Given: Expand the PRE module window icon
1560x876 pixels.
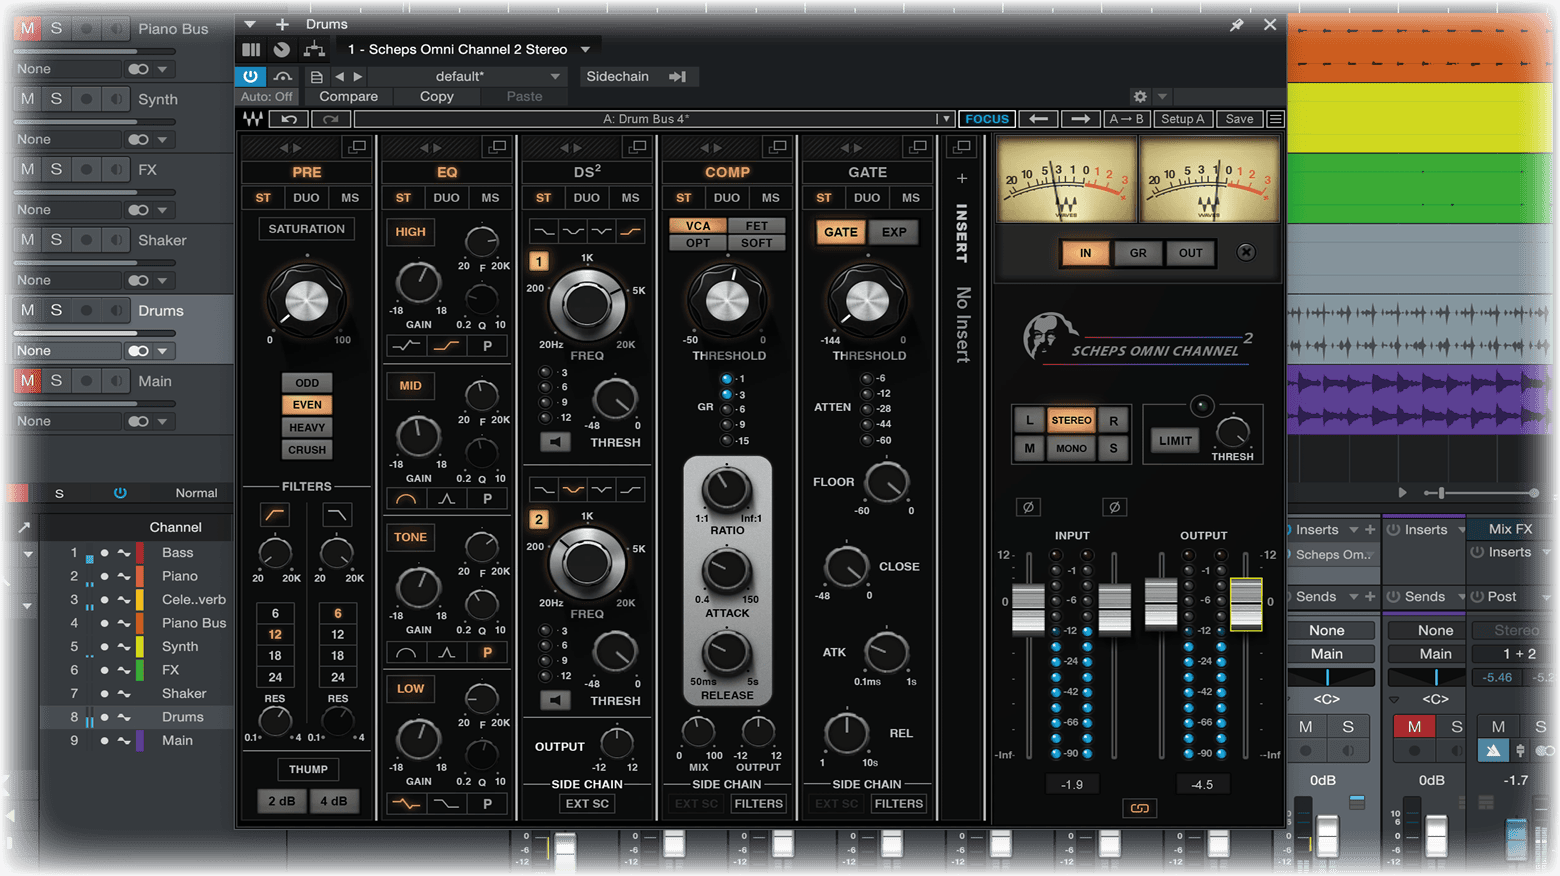Looking at the screenshot, I should (x=356, y=147).
